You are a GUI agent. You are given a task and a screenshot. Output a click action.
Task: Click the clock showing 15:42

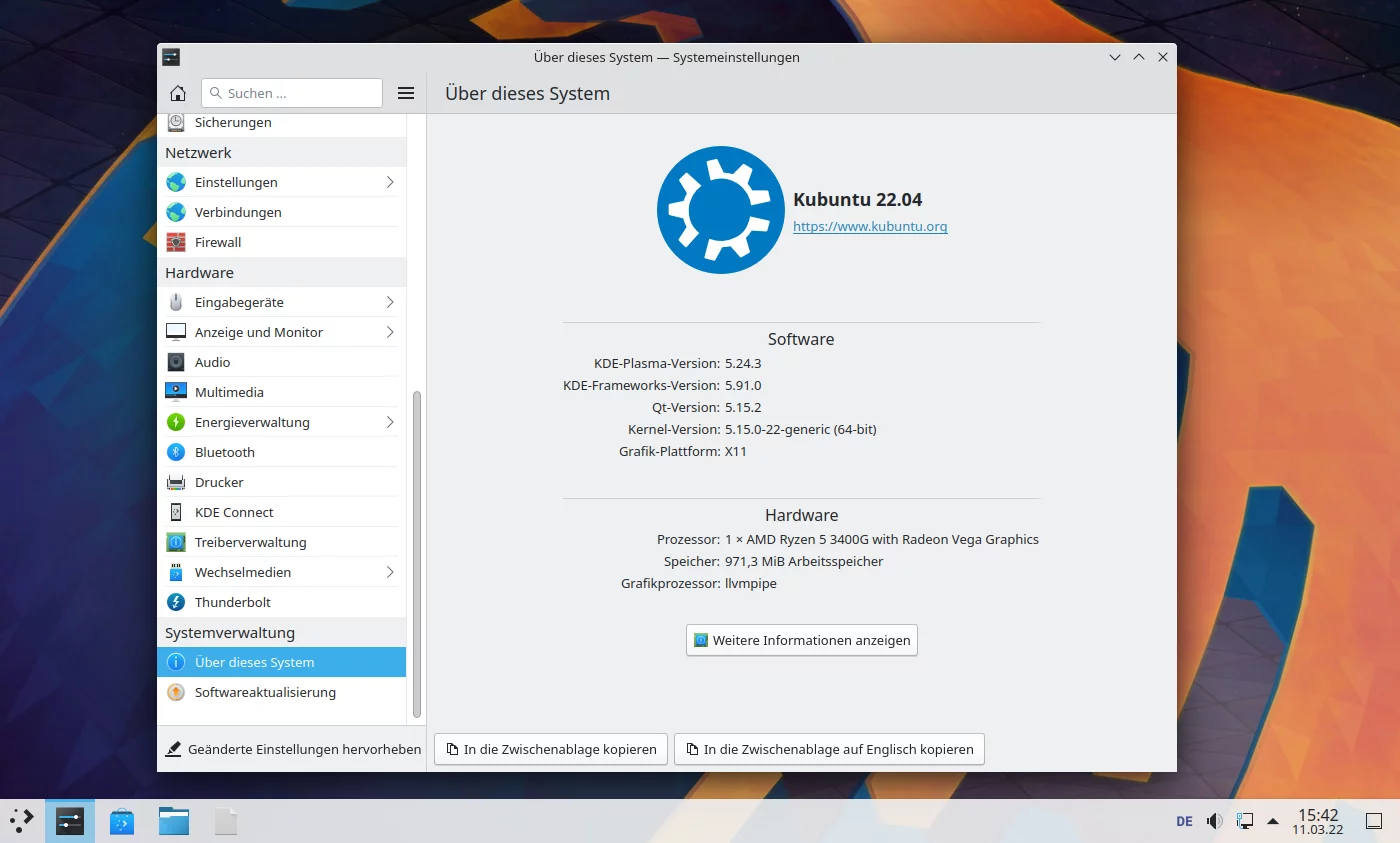click(1318, 816)
